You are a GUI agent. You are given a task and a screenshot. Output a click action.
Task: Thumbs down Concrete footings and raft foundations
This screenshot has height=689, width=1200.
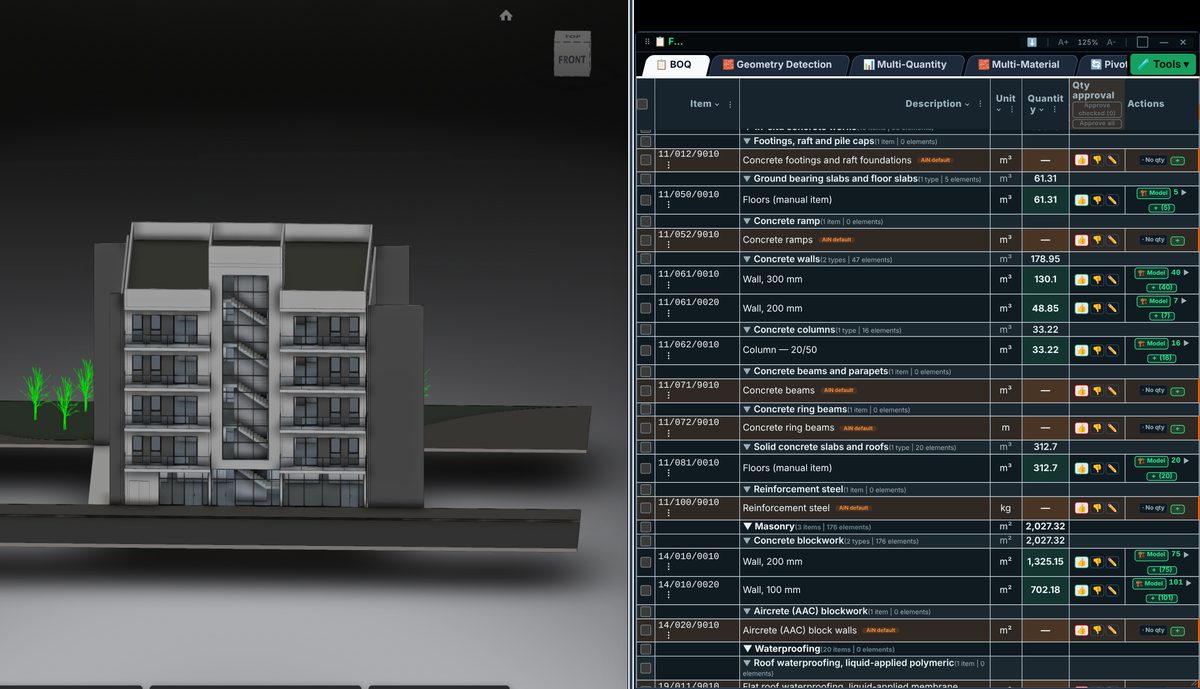[x=1096, y=160]
